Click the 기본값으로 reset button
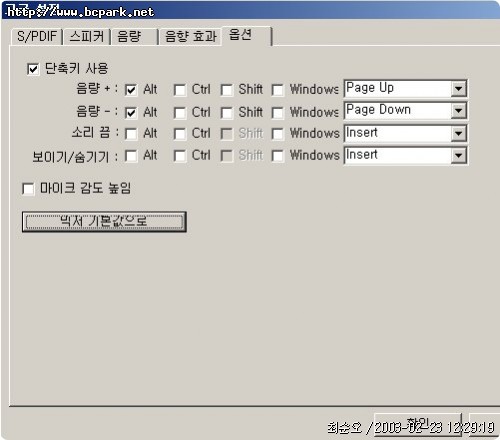 [x=104, y=221]
